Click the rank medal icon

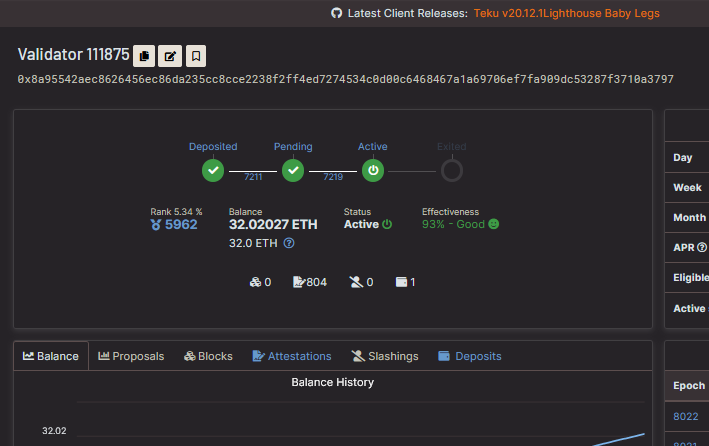tap(156, 224)
